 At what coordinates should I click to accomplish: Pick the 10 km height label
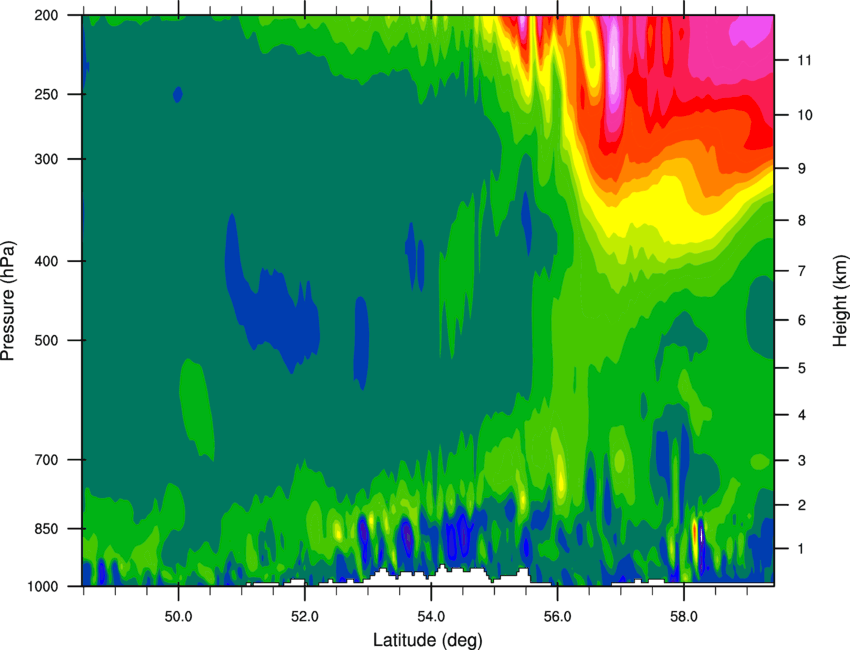[805, 115]
